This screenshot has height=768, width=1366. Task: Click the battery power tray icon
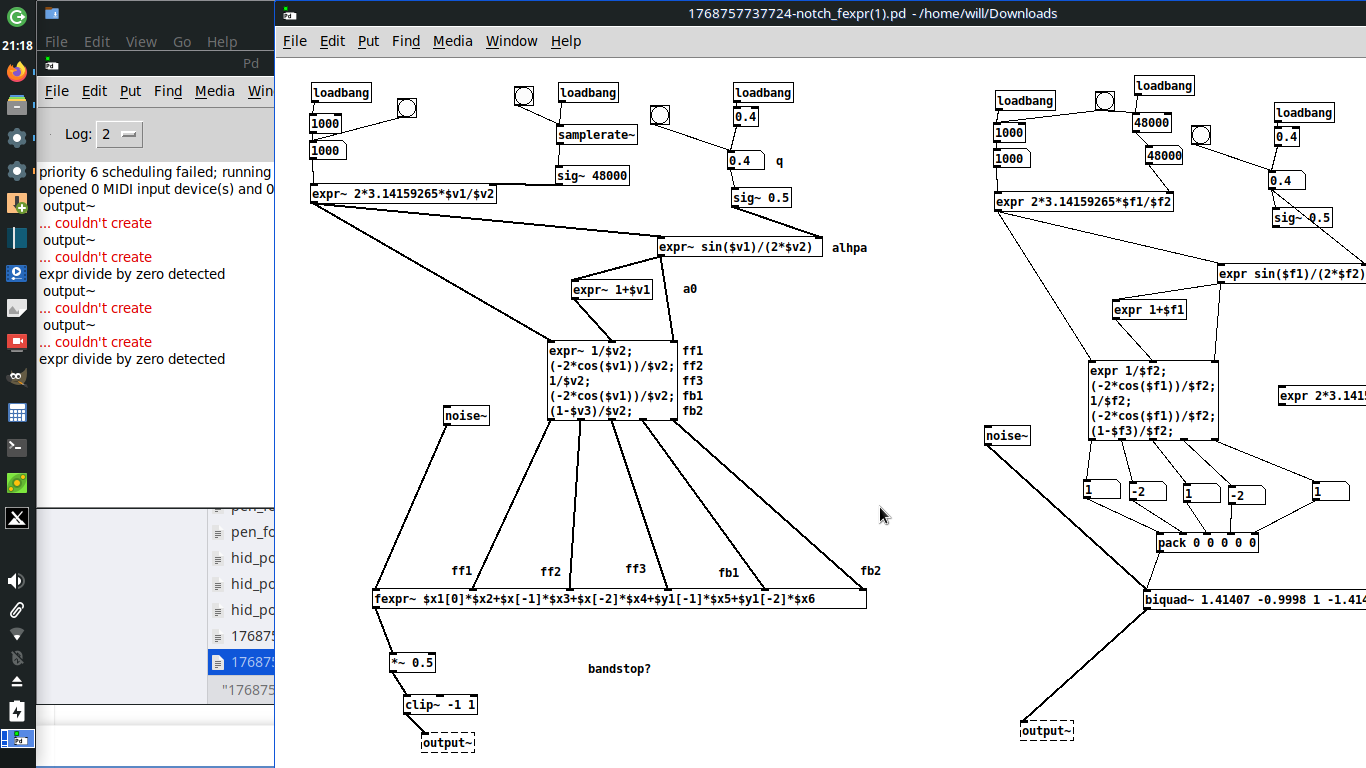click(x=17, y=711)
